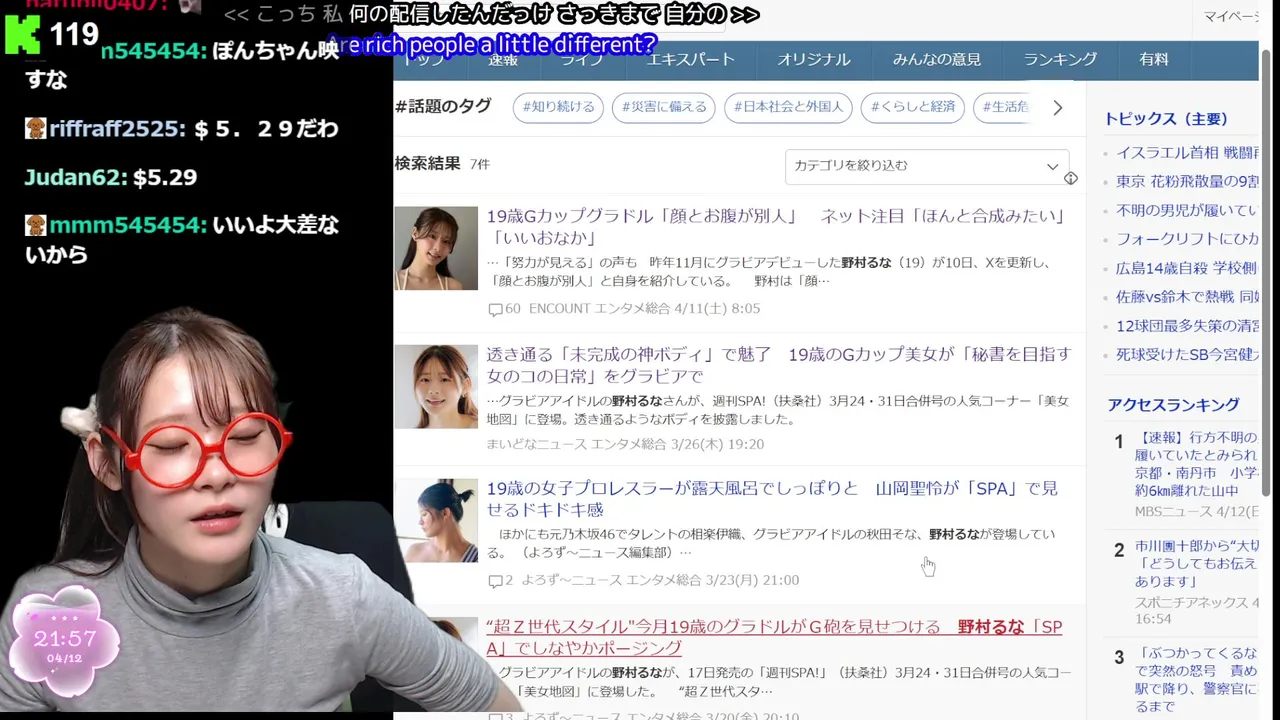Open the オリジナル navigation tab

coord(813,59)
